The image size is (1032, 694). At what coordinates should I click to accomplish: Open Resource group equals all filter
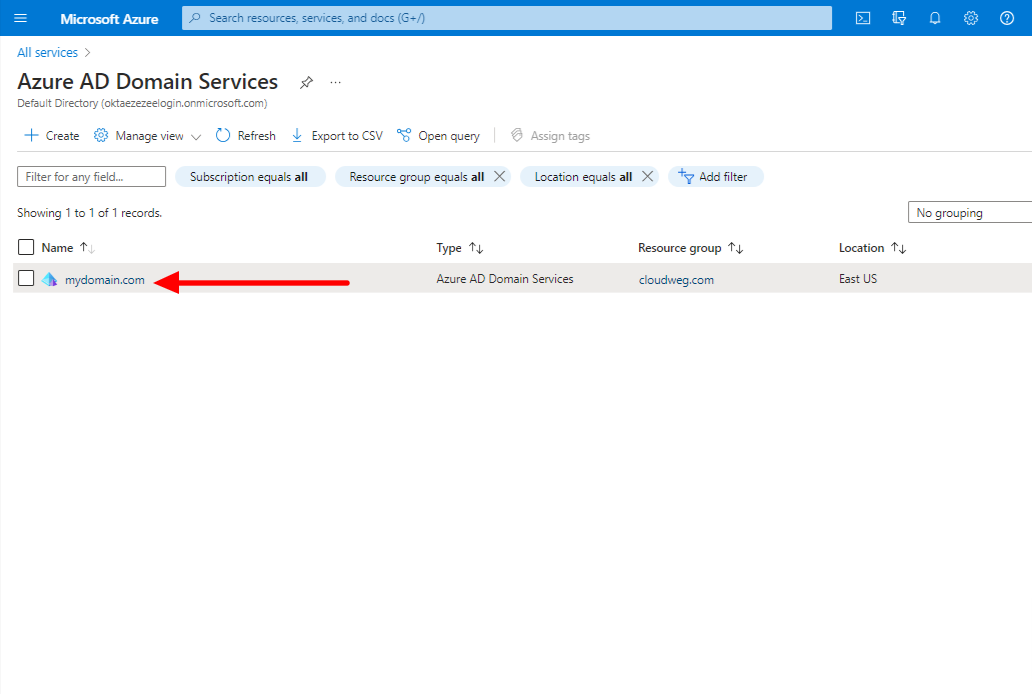pyautogui.click(x=416, y=176)
